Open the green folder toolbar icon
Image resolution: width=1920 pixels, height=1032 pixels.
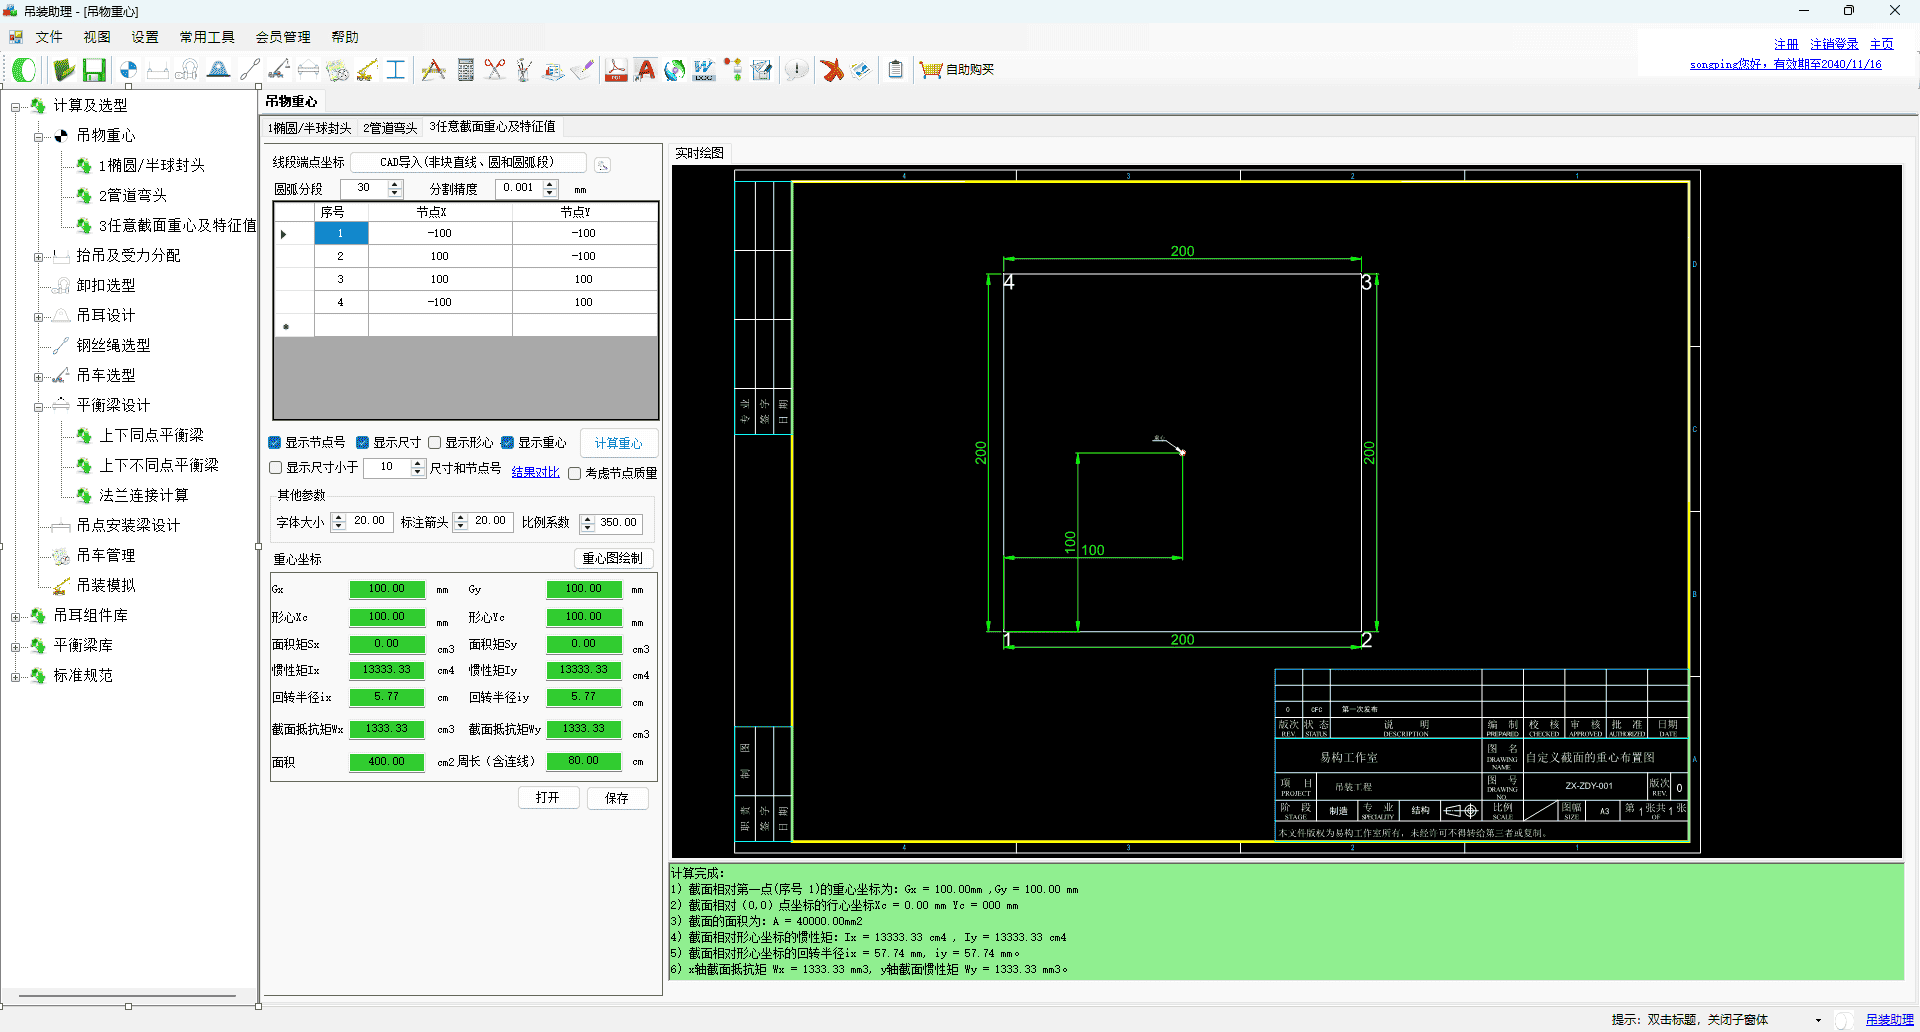click(64, 70)
